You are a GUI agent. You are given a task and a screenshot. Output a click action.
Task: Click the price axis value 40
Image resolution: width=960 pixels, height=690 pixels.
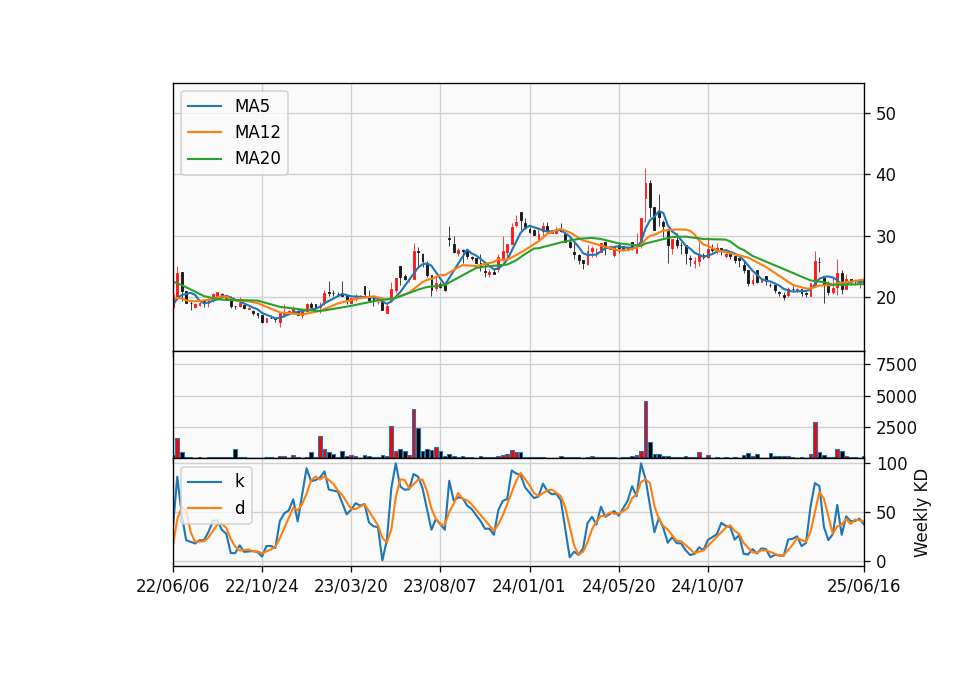[885, 175]
